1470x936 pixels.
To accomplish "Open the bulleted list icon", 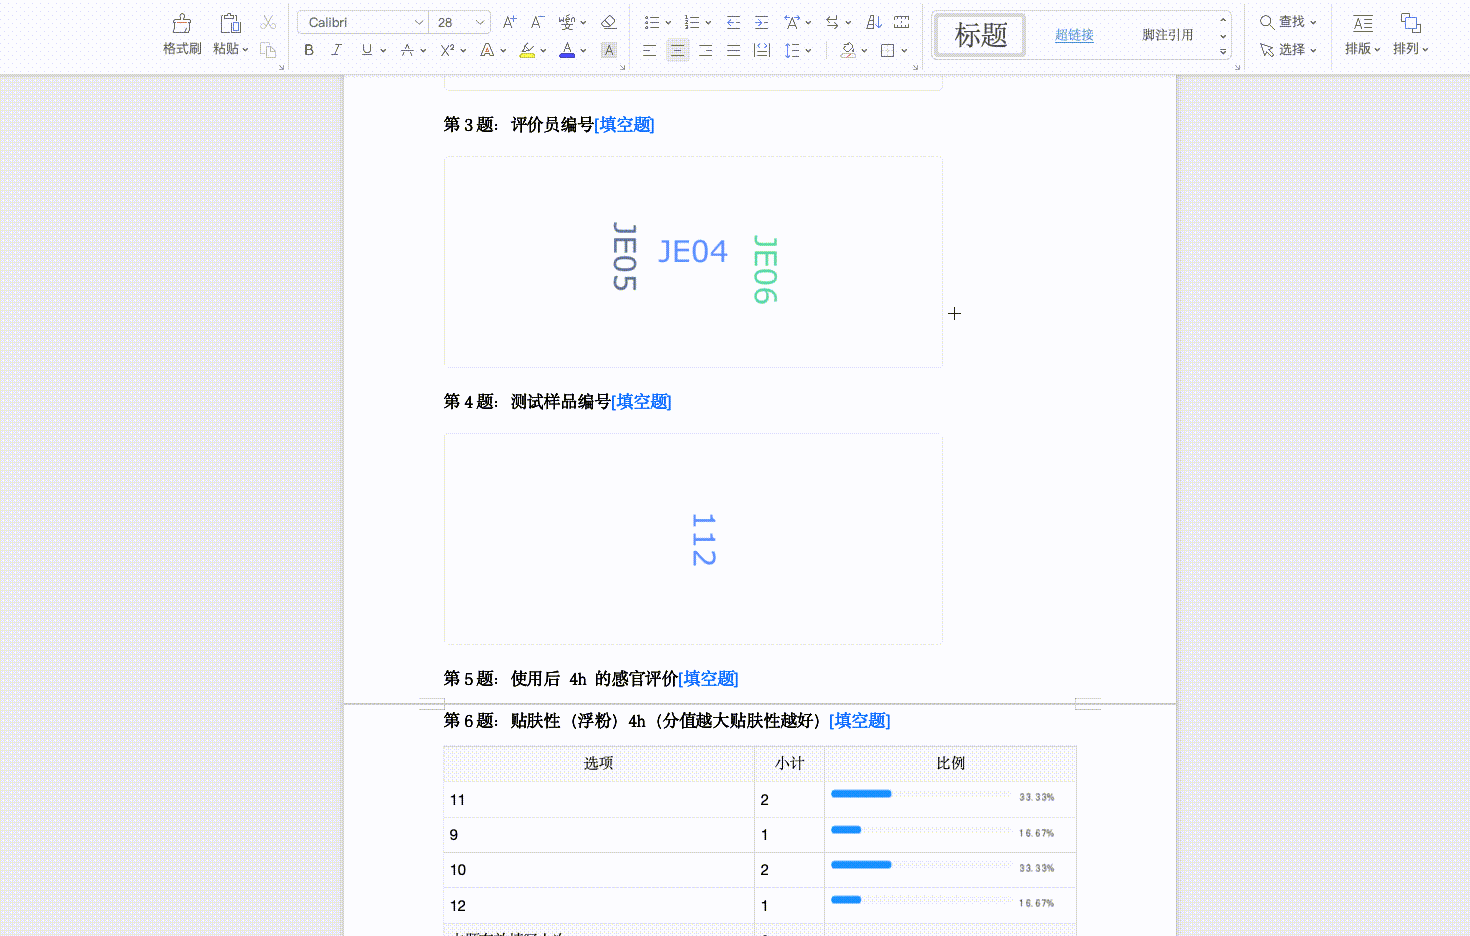I will (652, 22).
